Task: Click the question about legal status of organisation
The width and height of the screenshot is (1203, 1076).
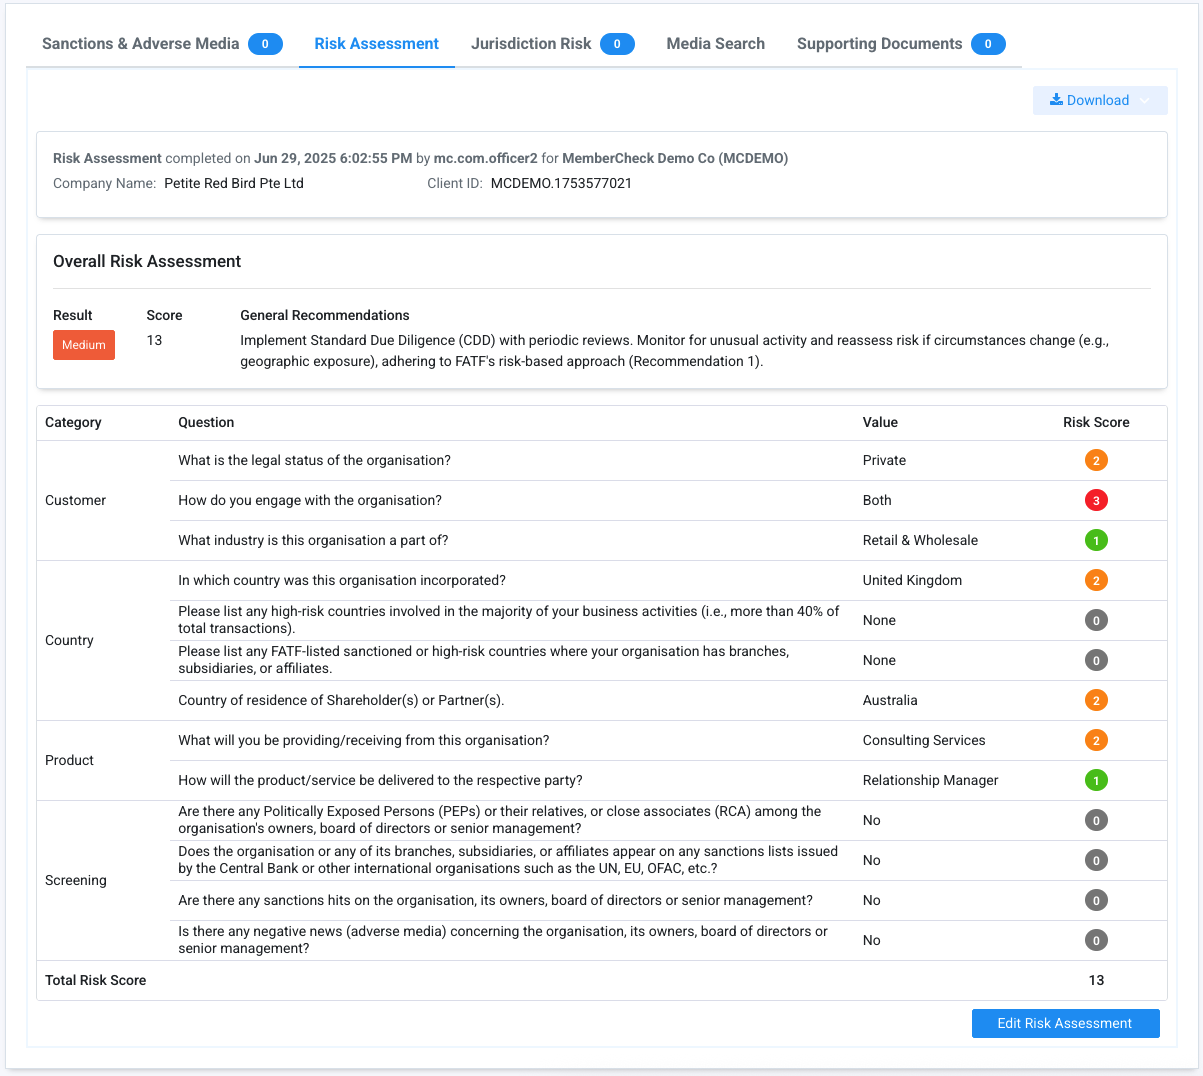Action: pos(314,460)
